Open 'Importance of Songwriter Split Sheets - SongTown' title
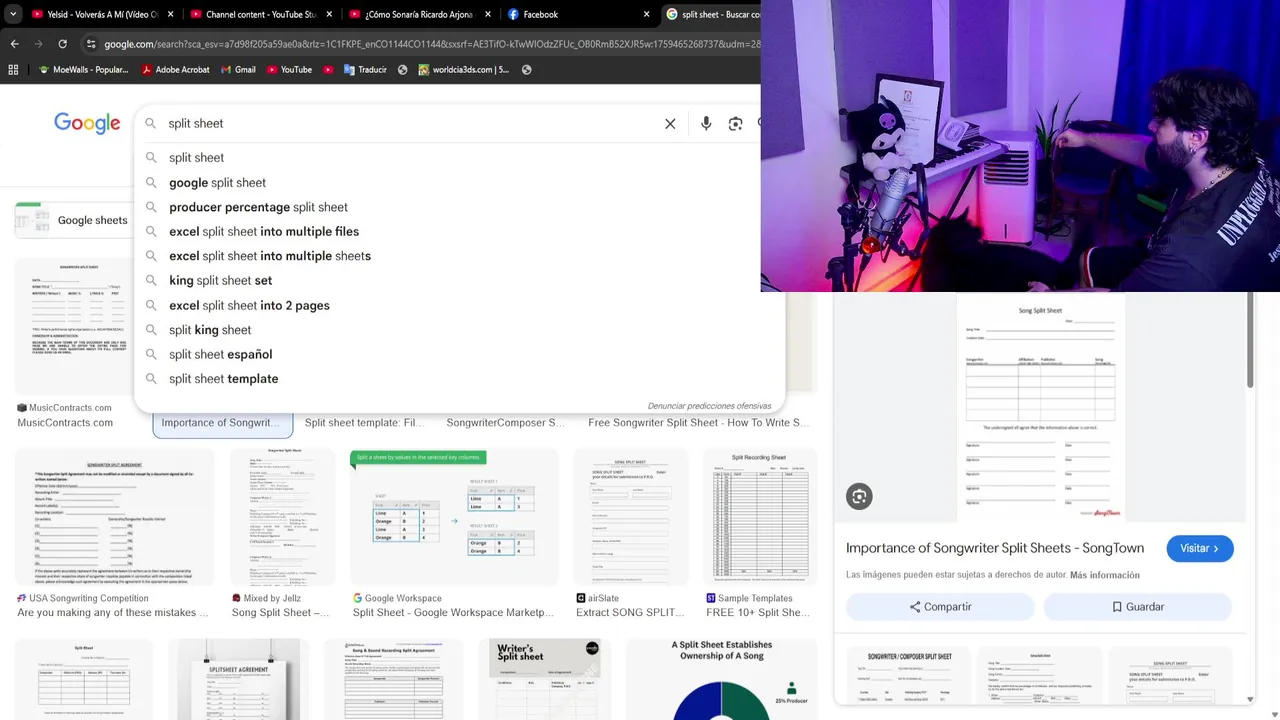Image resolution: width=1280 pixels, height=720 pixels. click(995, 548)
